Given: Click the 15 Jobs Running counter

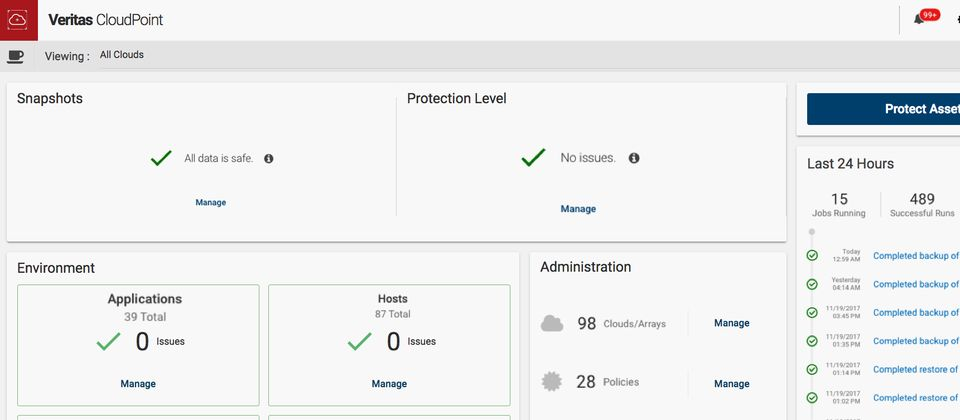Looking at the screenshot, I should click(839, 205).
